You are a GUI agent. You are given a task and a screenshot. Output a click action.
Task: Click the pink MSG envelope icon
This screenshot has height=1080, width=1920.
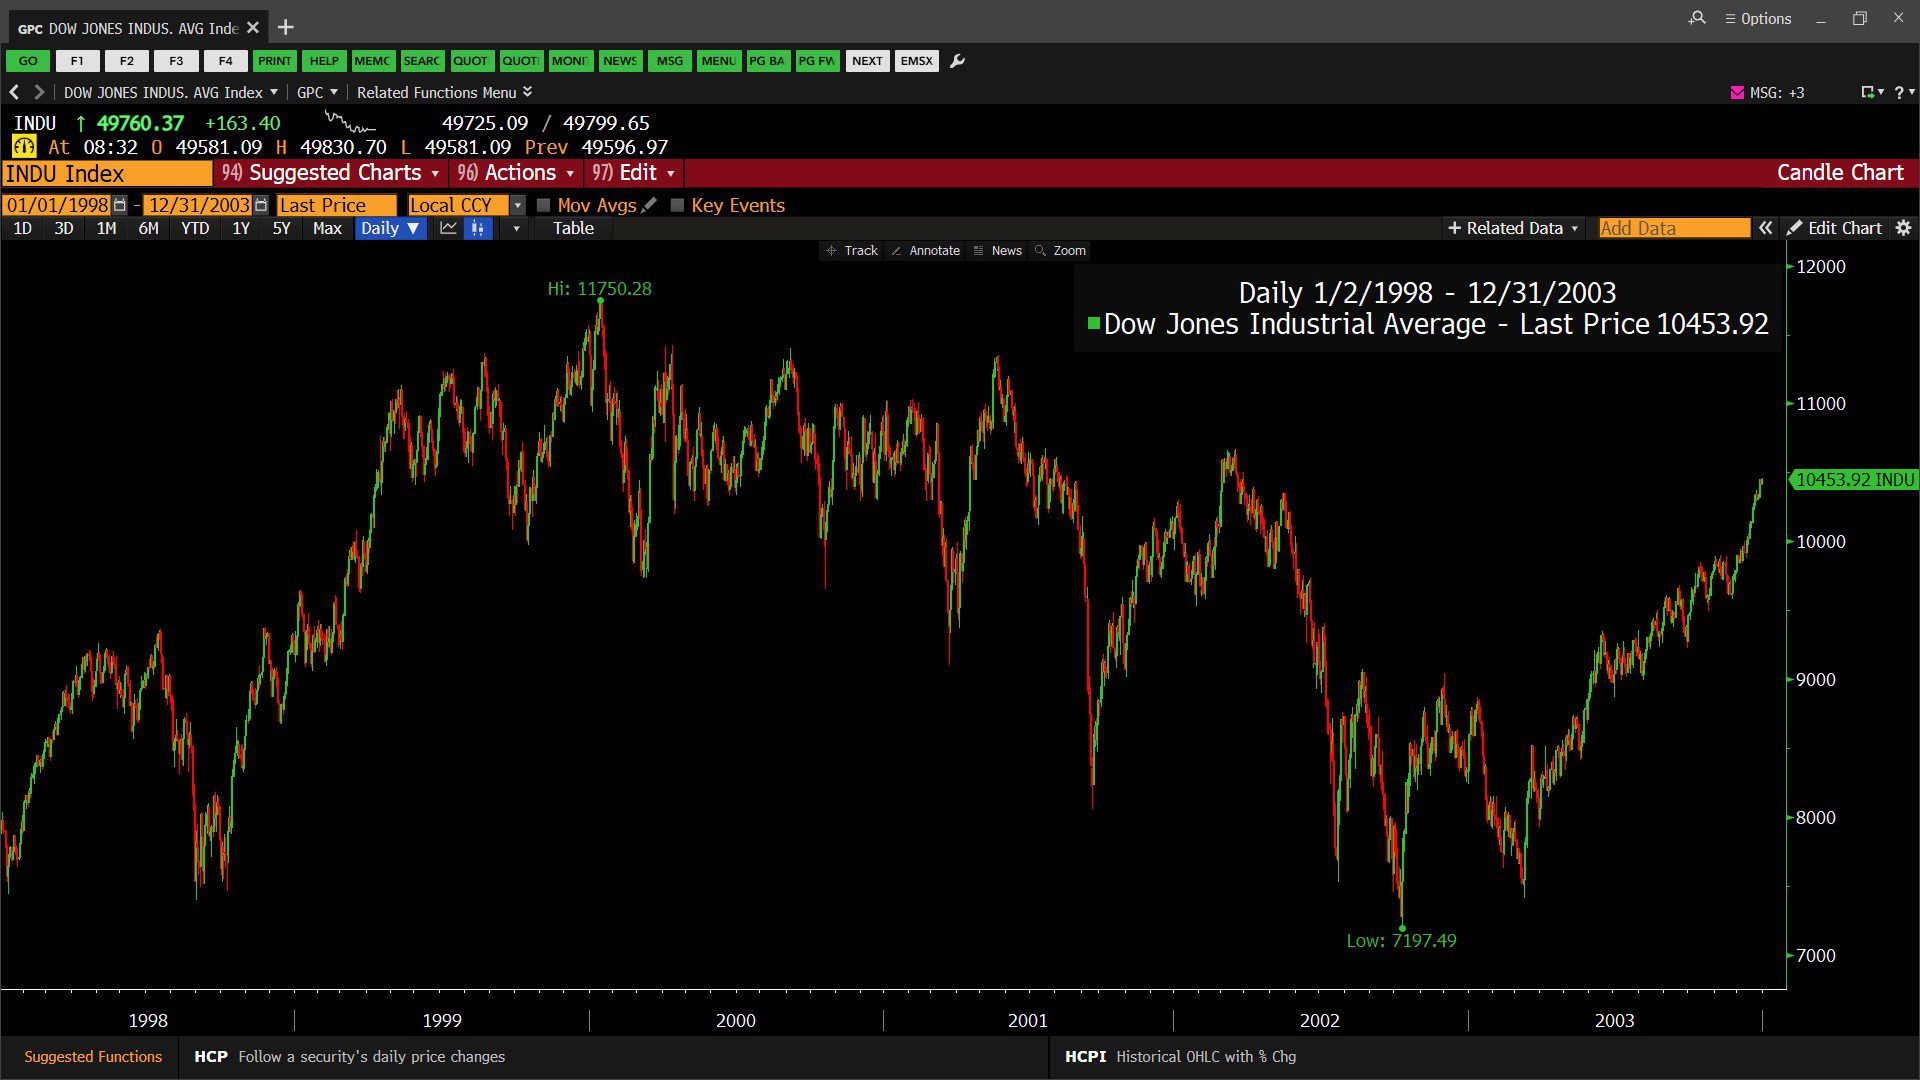click(x=1737, y=92)
